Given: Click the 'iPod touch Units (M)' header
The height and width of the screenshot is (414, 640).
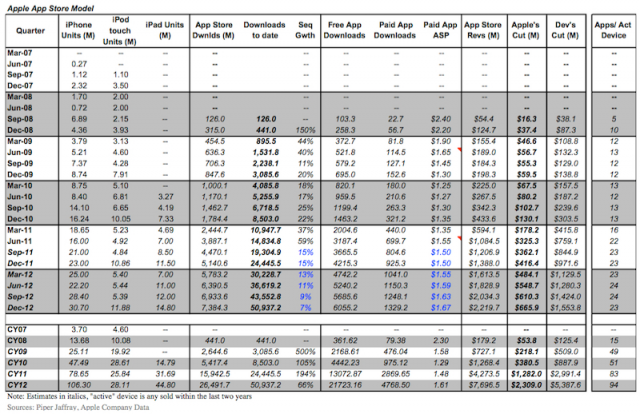Looking at the screenshot, I should tap(120, 31).
